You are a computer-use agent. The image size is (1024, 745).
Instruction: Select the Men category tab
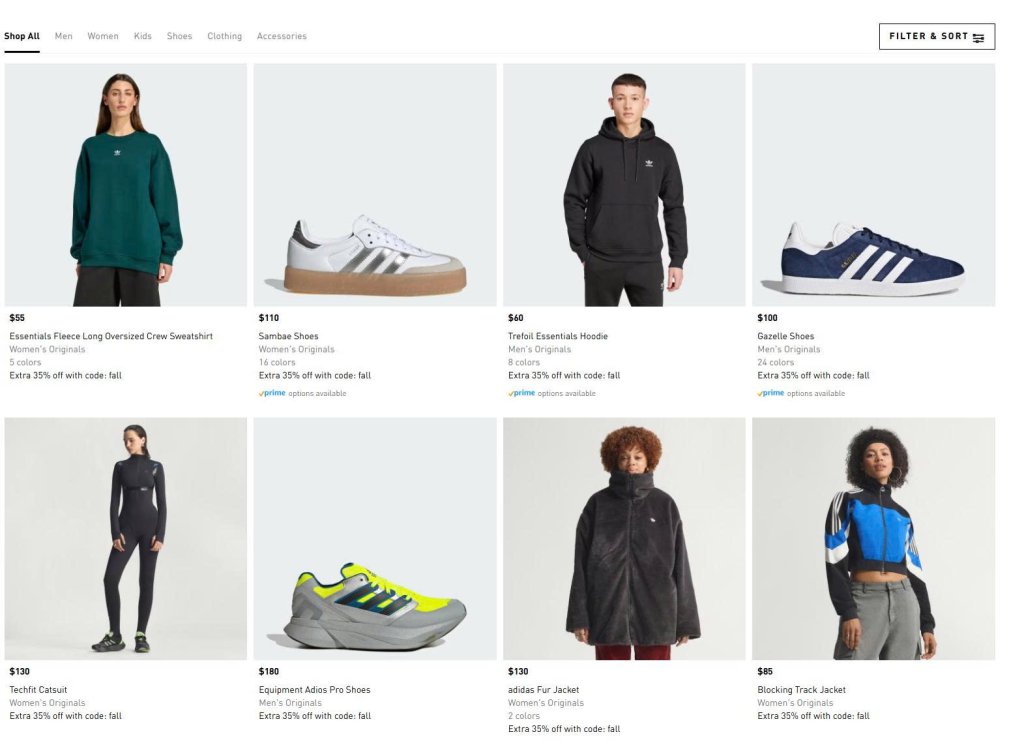pos(64,36)
